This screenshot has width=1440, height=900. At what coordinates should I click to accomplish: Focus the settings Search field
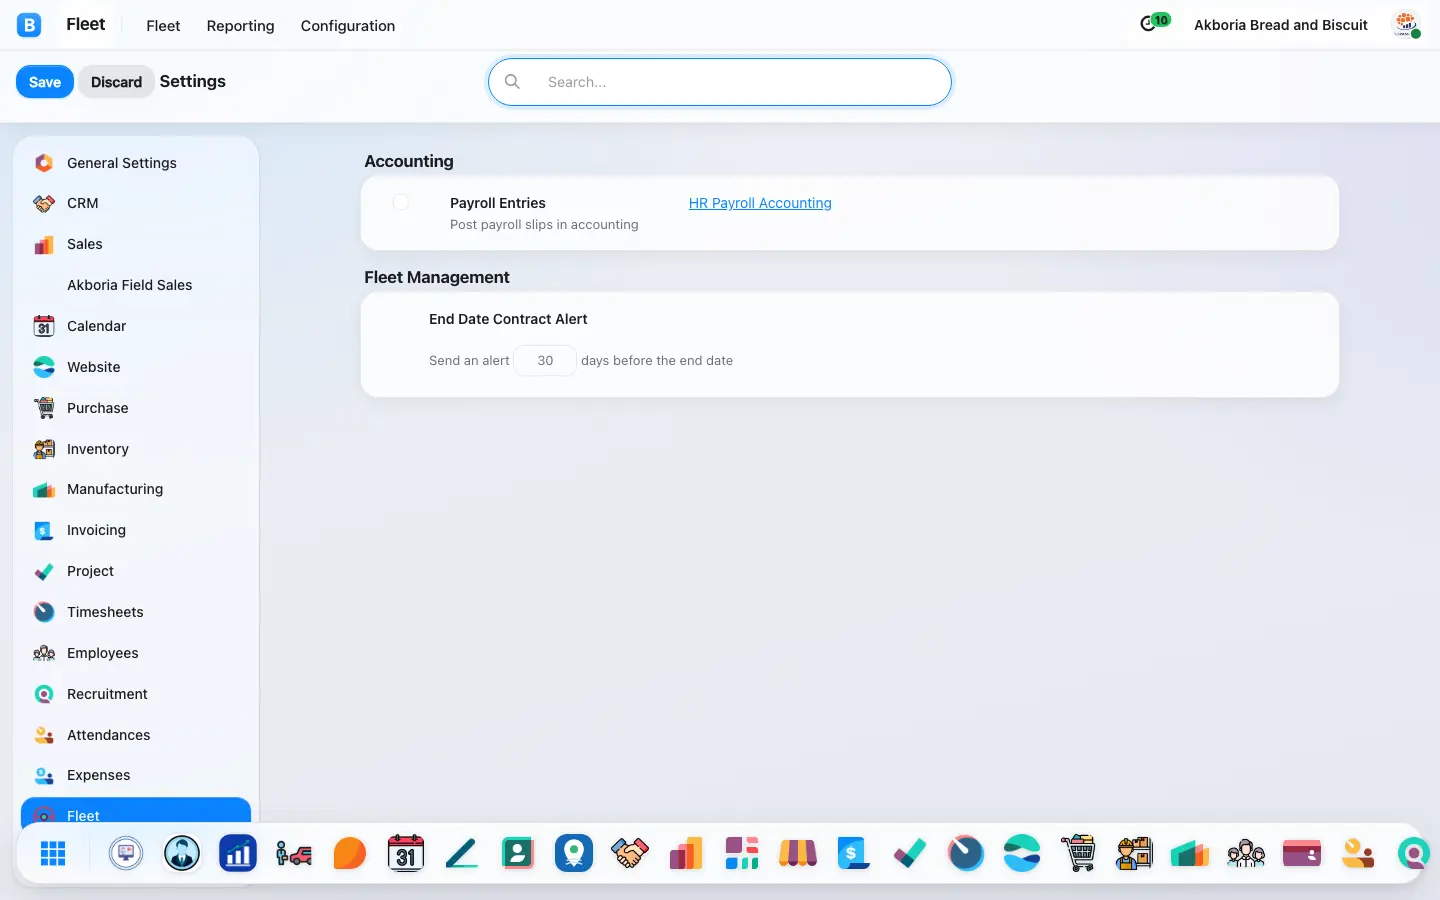click(x=720, y=82)
